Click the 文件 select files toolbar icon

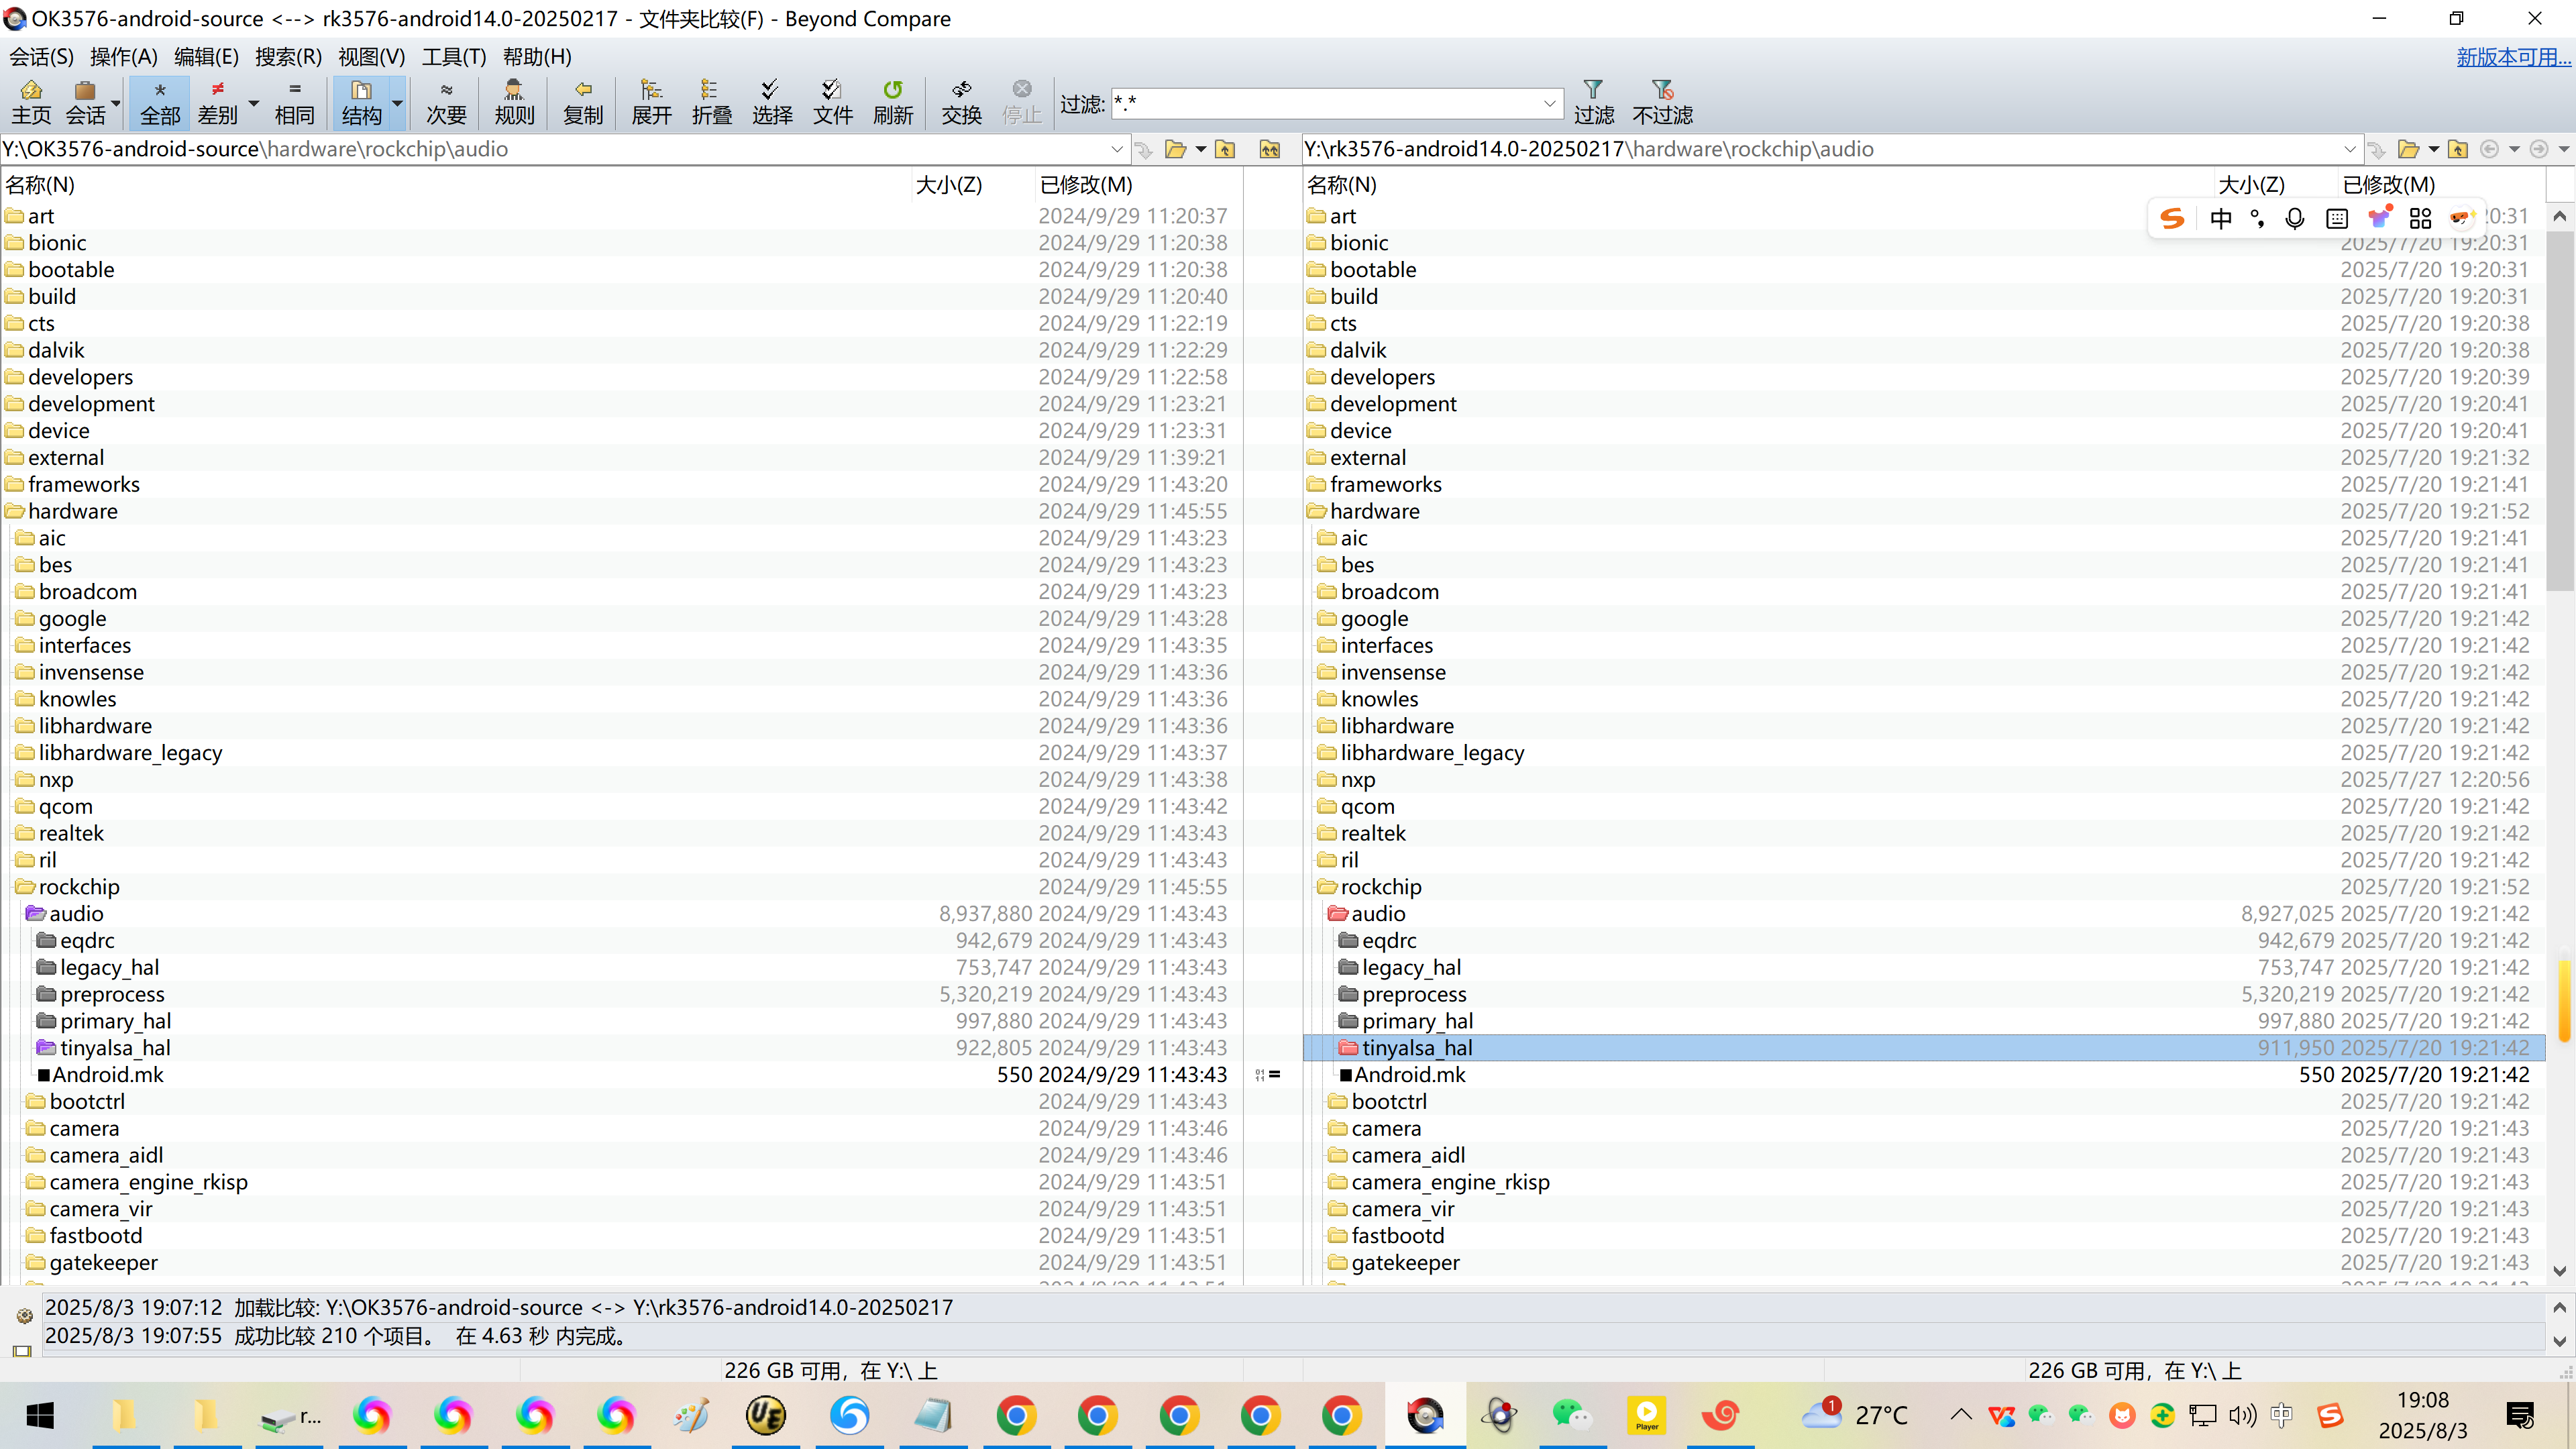tap(832, 103)
